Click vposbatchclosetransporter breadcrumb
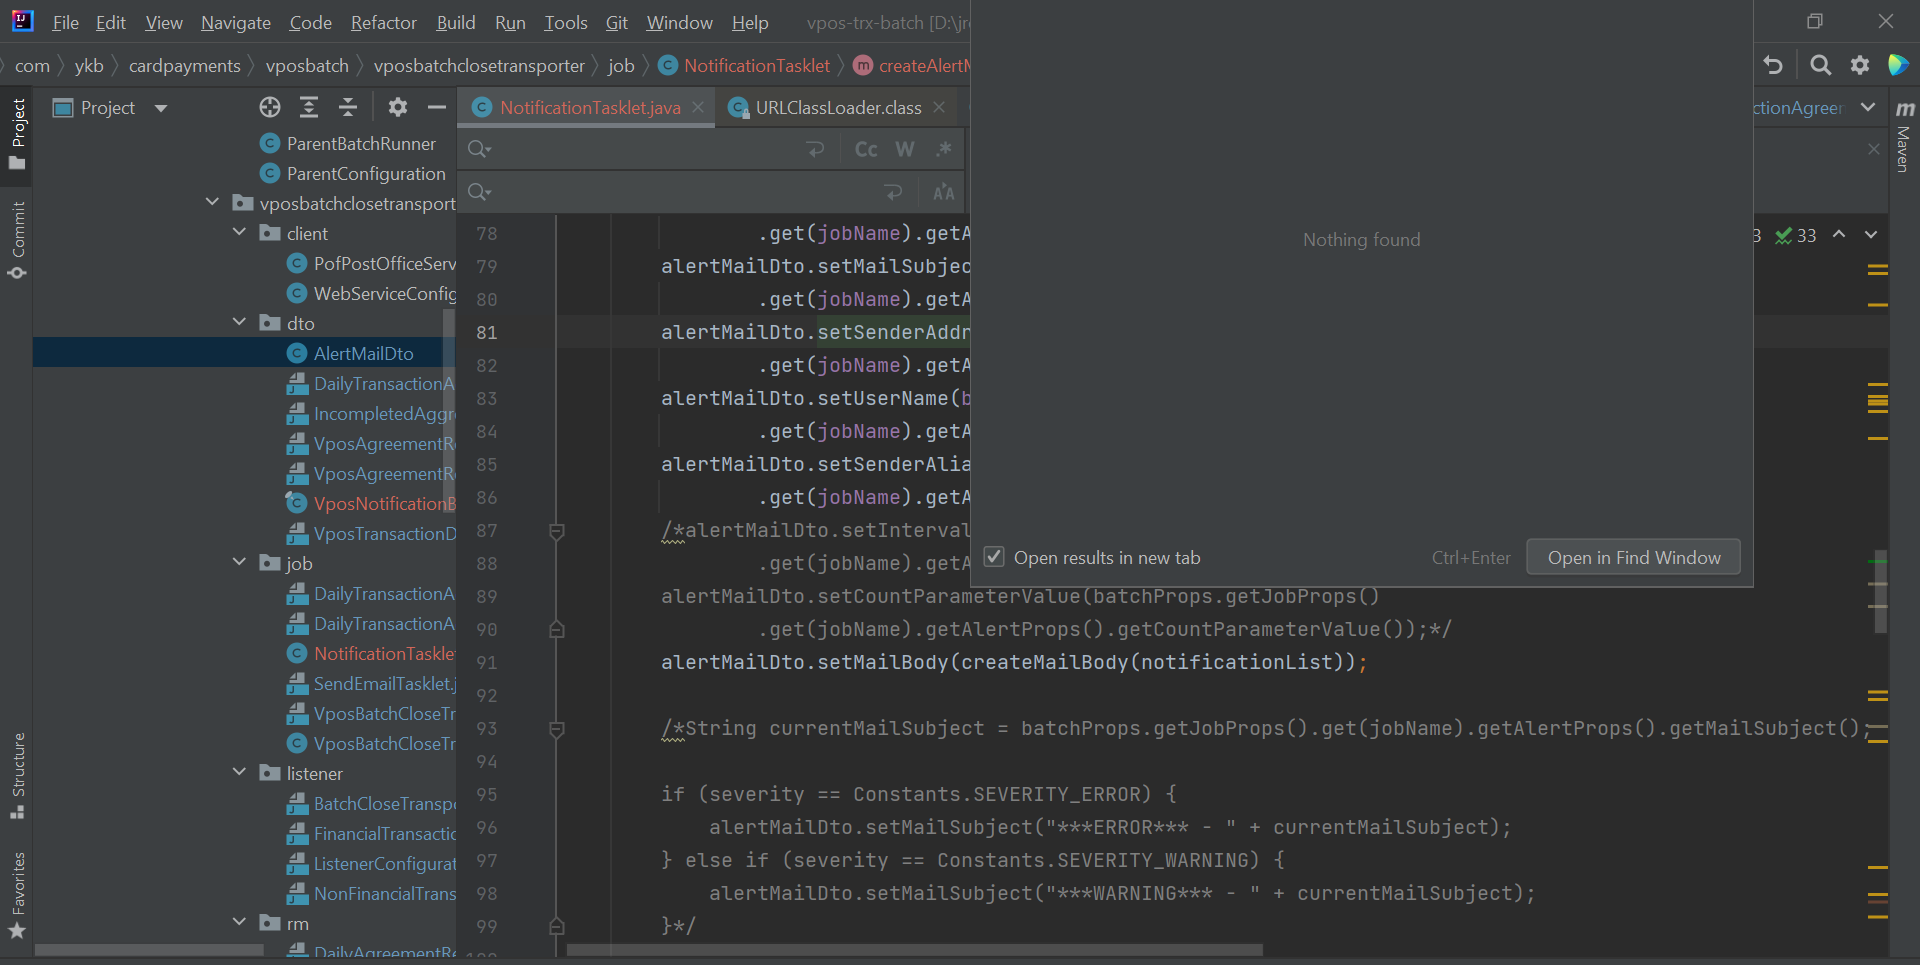1920x965 pixels. [479, 65]
